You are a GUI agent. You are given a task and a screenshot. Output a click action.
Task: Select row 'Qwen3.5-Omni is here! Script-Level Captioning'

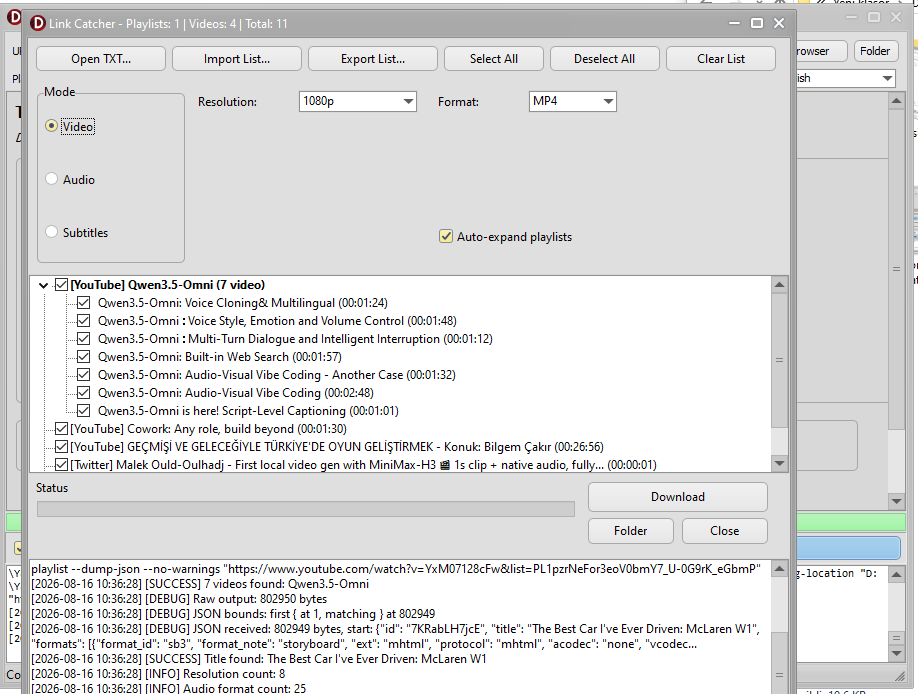[248, 411]
